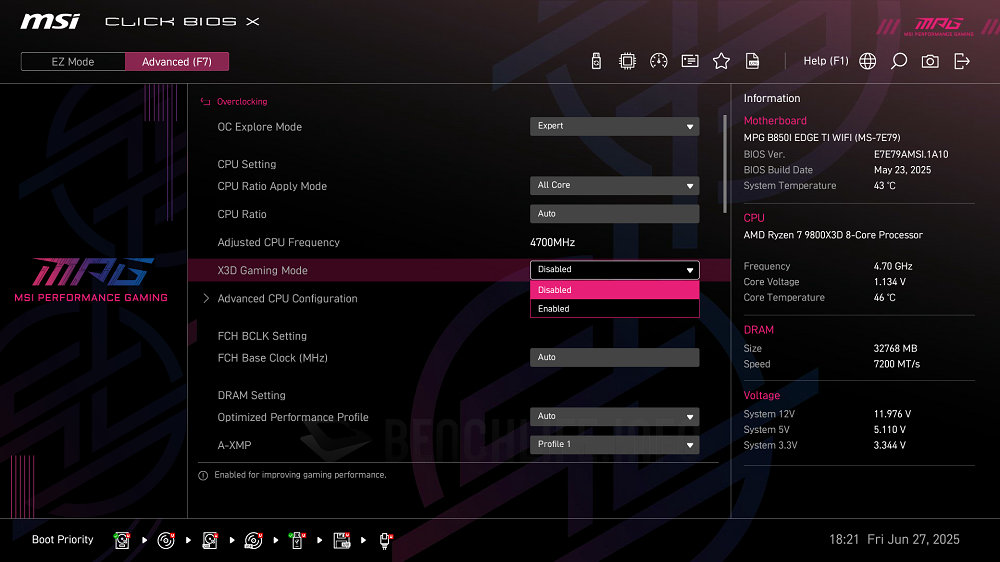The width and height of the screenshot is (1000, 562).
Task: Open CPU Ratio Apply Mode dropdown
Action: point(614,186)
